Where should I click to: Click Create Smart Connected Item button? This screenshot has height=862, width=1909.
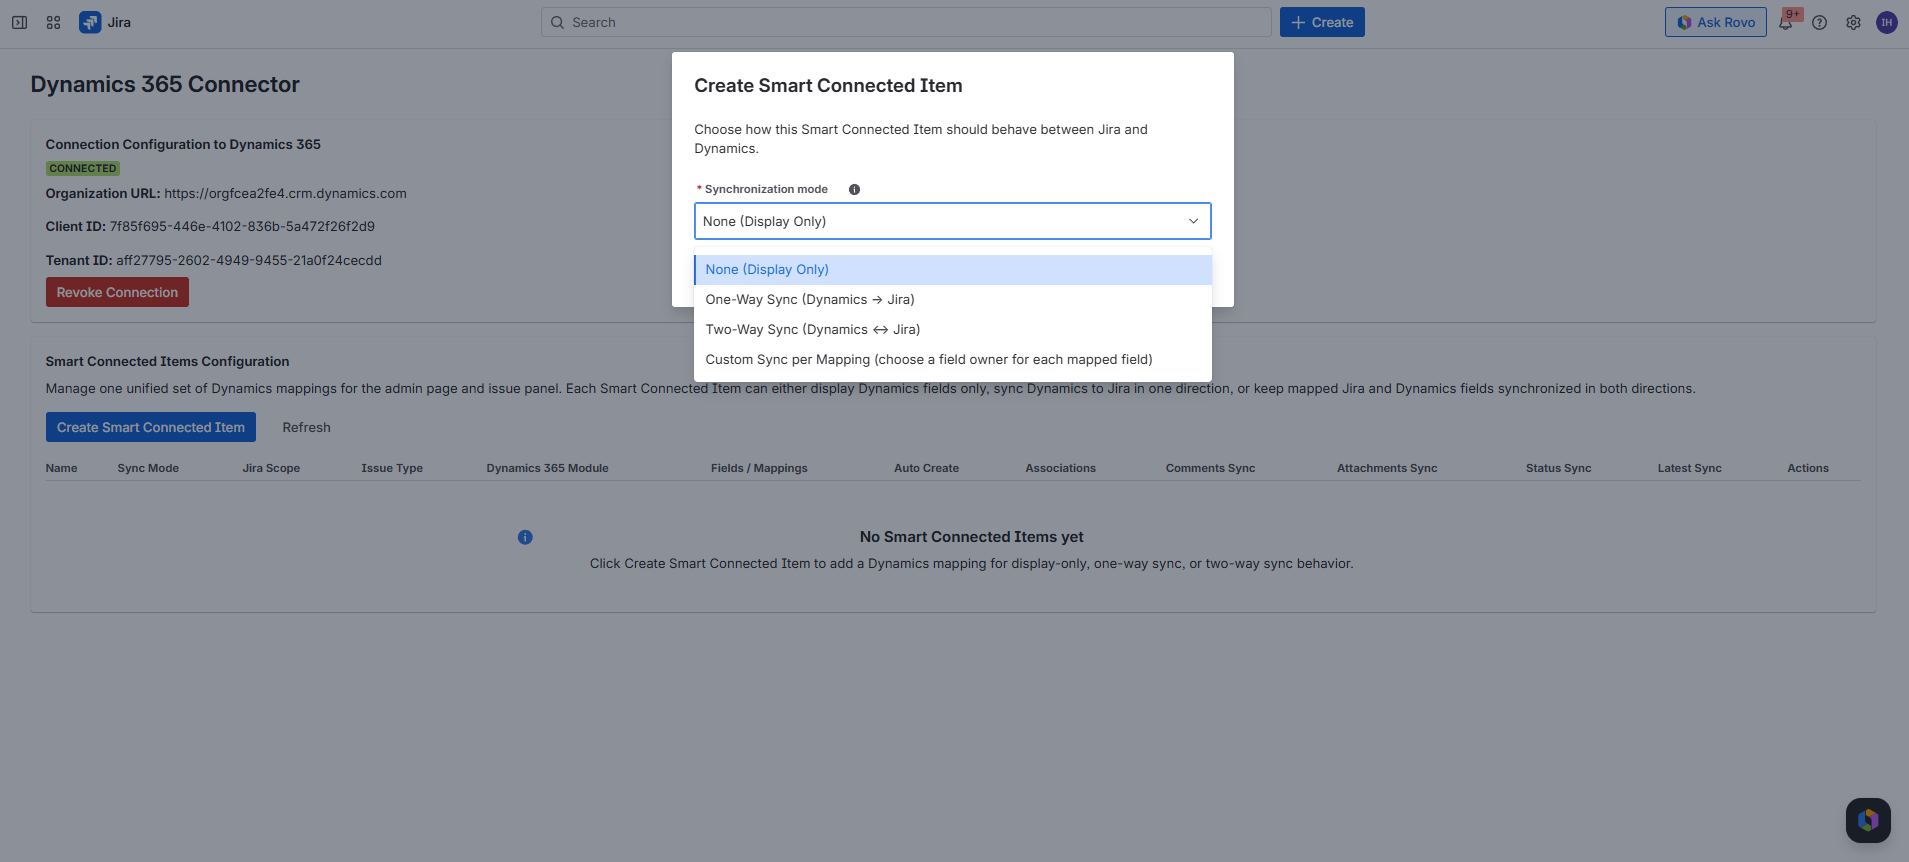point(151,427)
